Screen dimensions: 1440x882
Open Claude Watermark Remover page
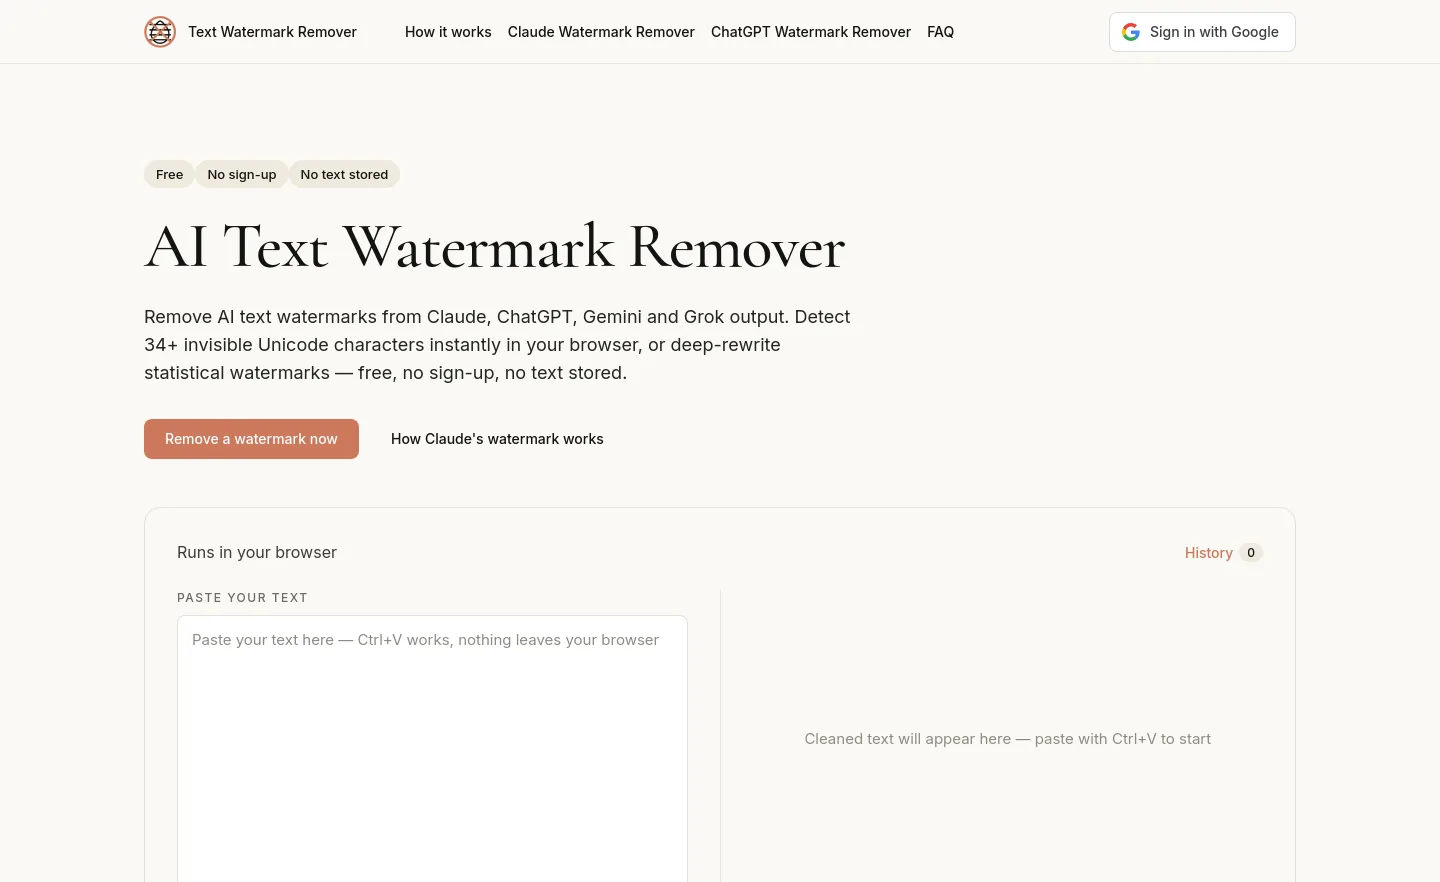click(601, 32)
